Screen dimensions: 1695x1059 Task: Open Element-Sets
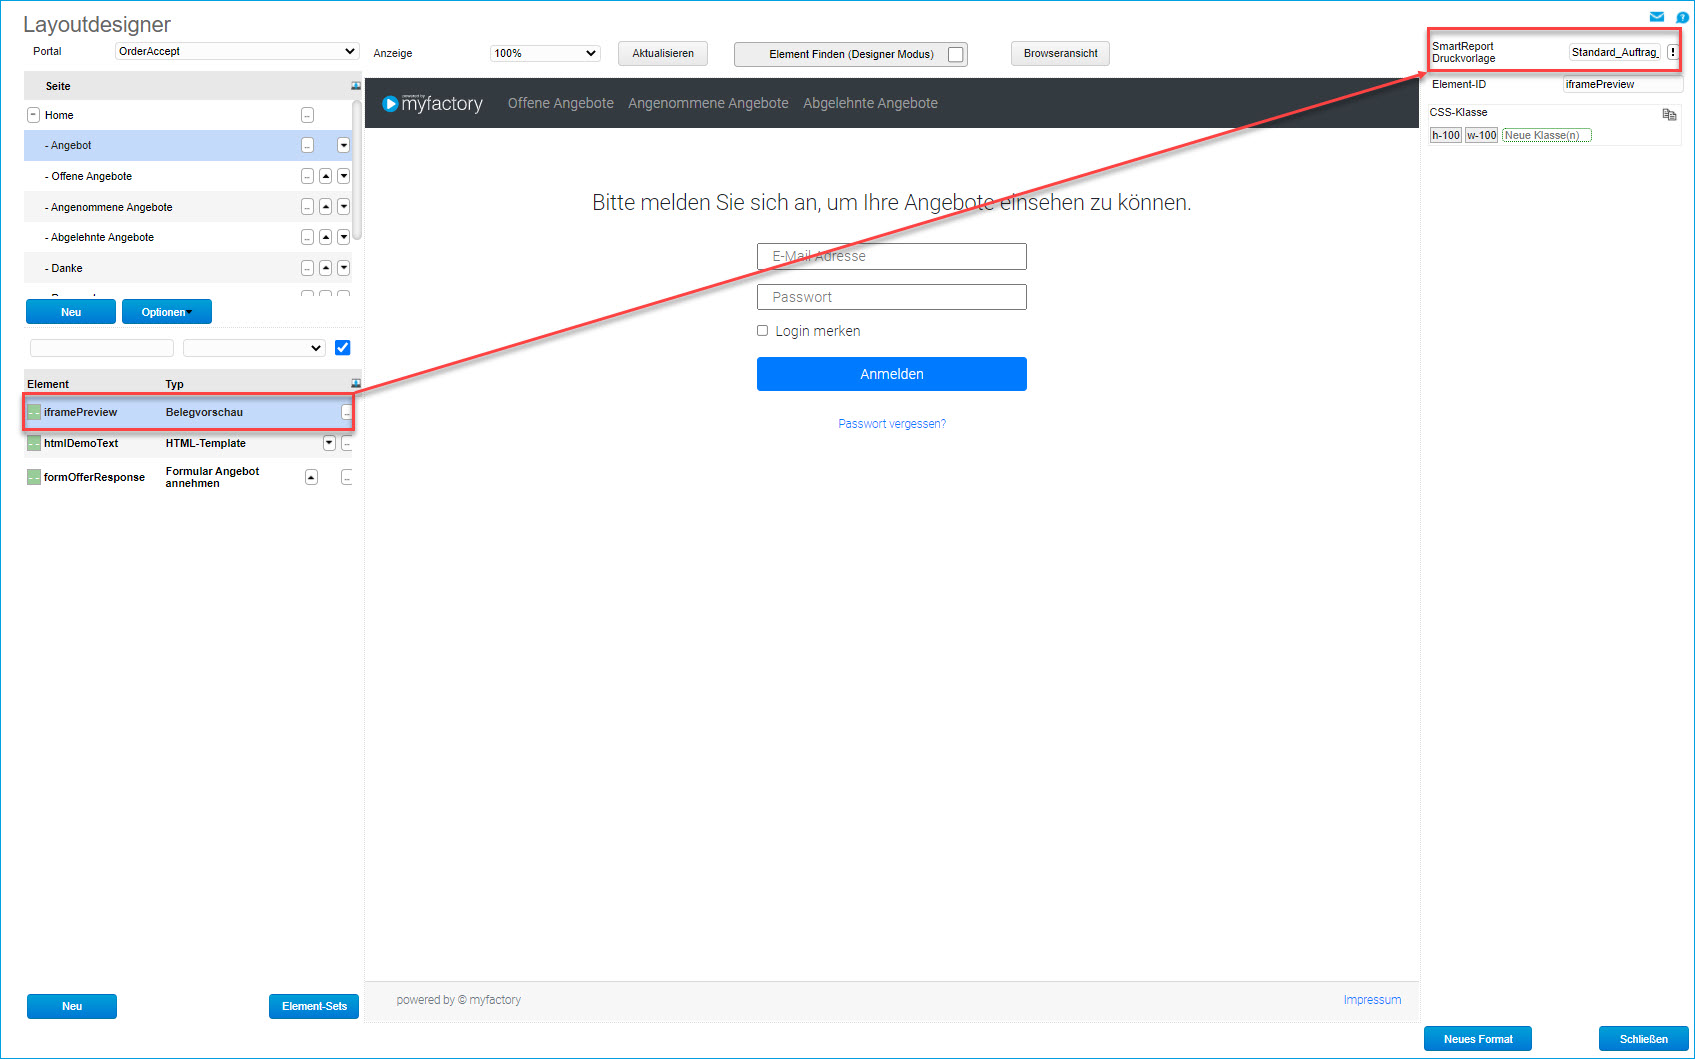(314, 1006)
